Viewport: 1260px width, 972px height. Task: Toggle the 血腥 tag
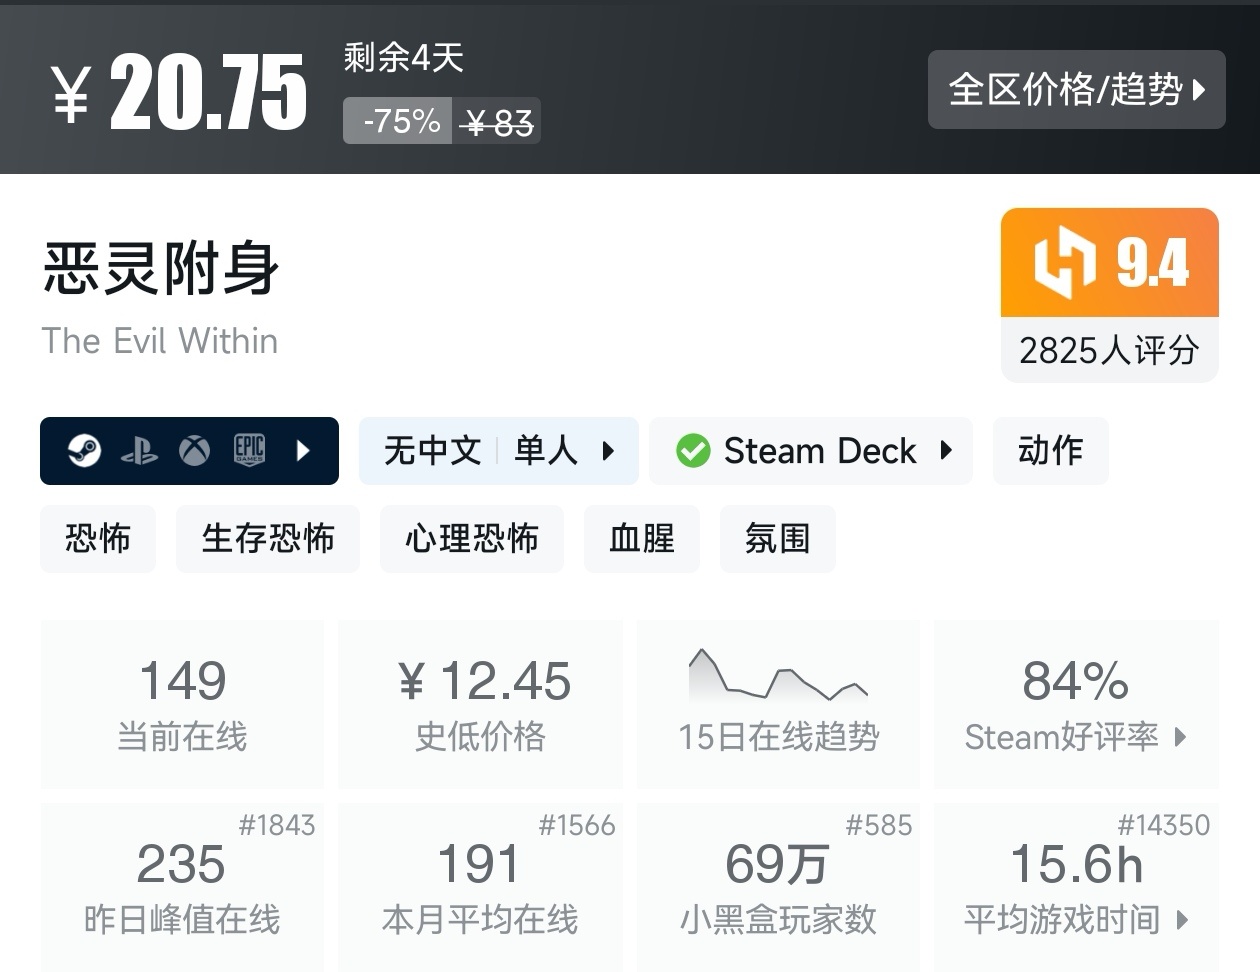[642, 539]
